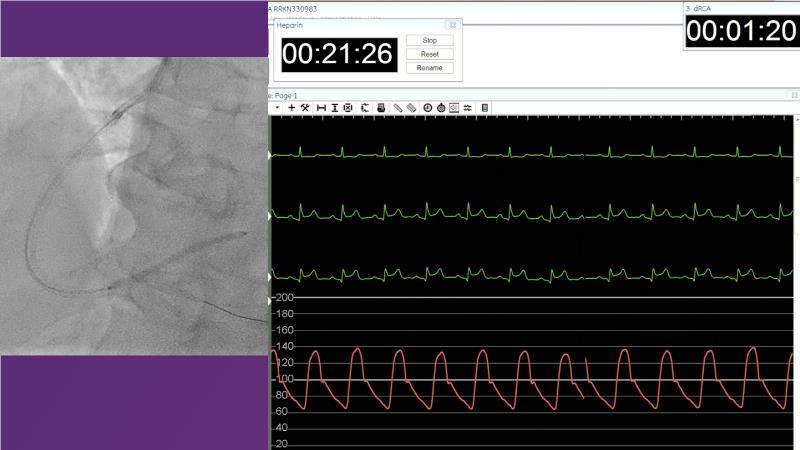Viewport: 800px width, 450px height.
Task: Click the printer icon in waveform toolbar
Action: (381, 107)
